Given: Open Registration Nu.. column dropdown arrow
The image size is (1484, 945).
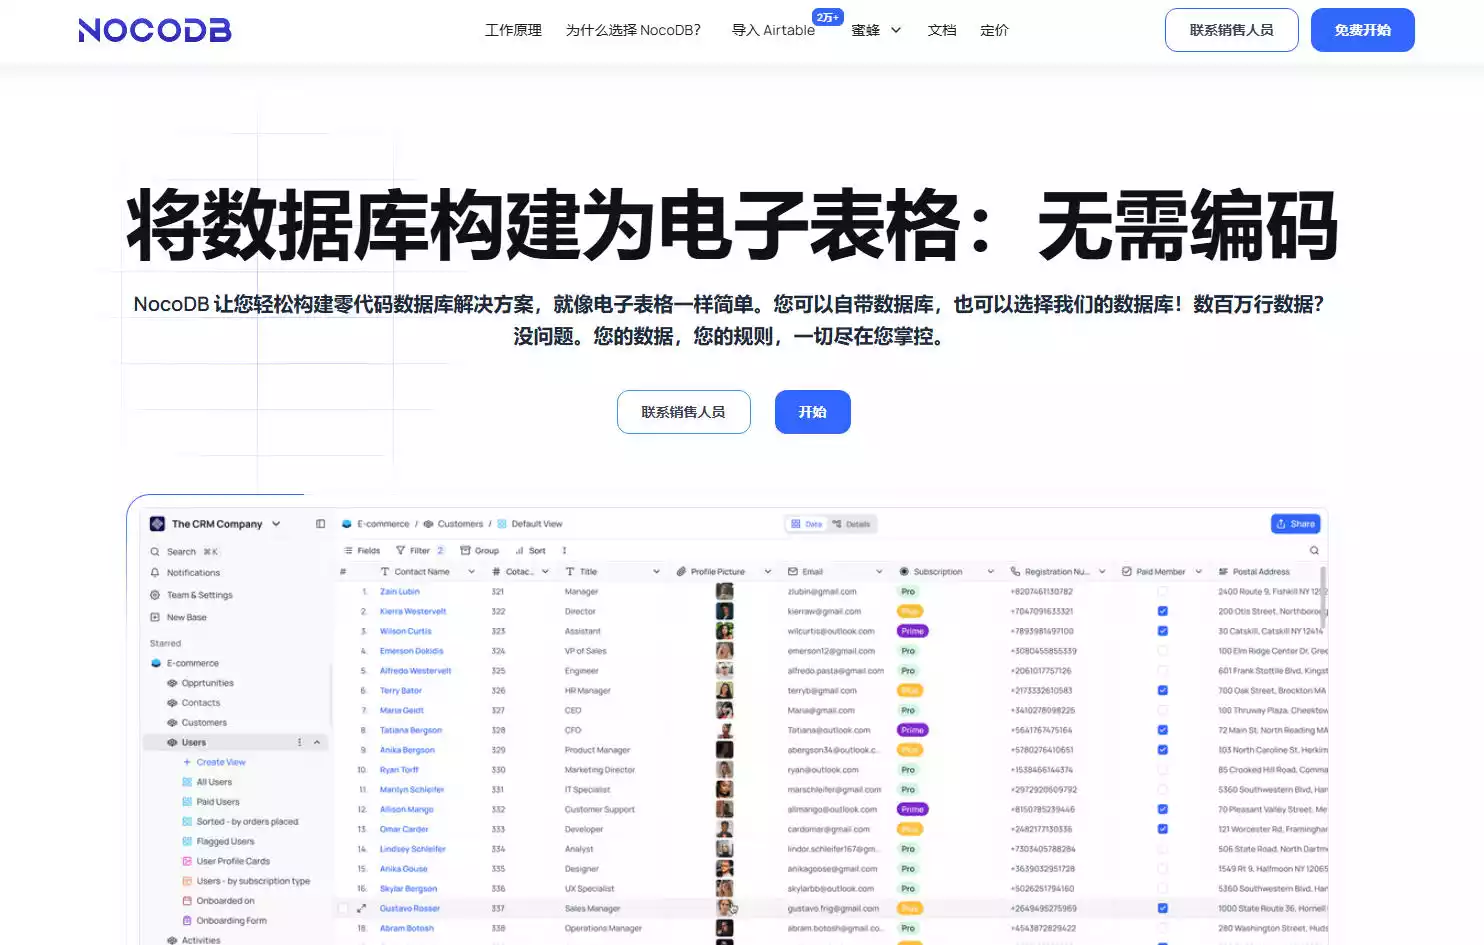Looking at the screenshot, I should (x=1102, y=572).
